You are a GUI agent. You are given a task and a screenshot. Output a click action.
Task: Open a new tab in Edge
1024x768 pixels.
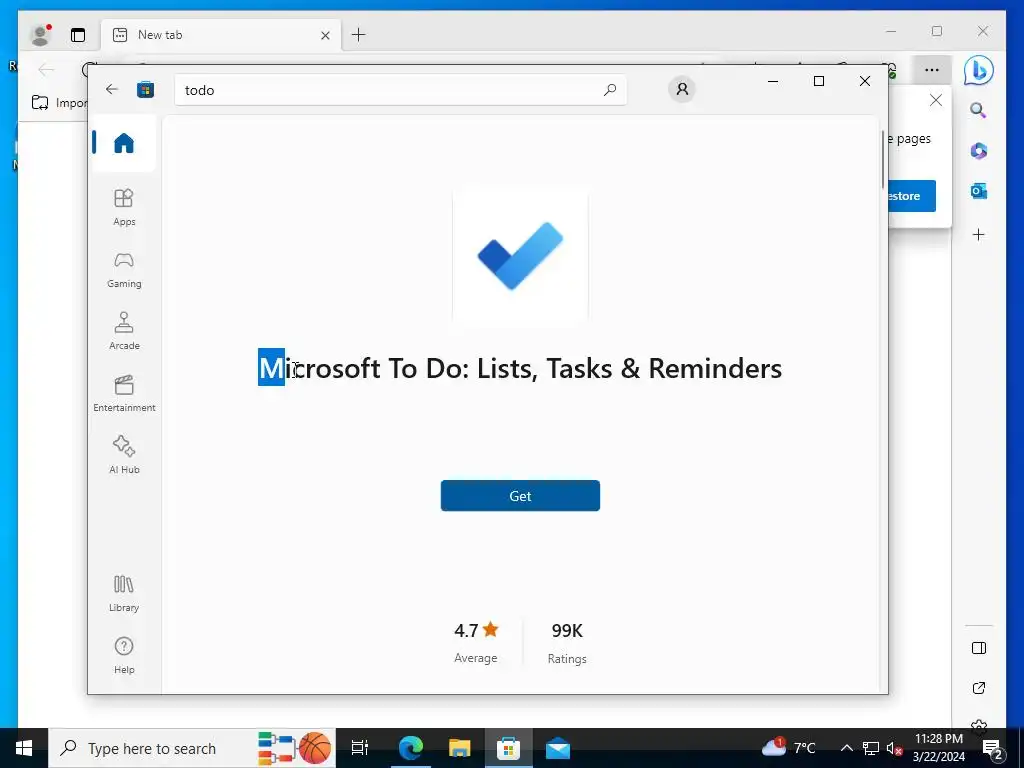359,35
